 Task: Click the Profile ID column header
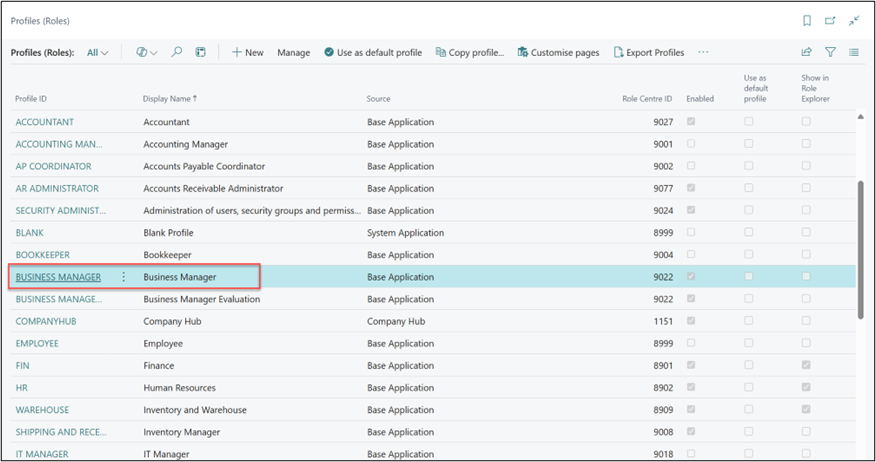31,99
